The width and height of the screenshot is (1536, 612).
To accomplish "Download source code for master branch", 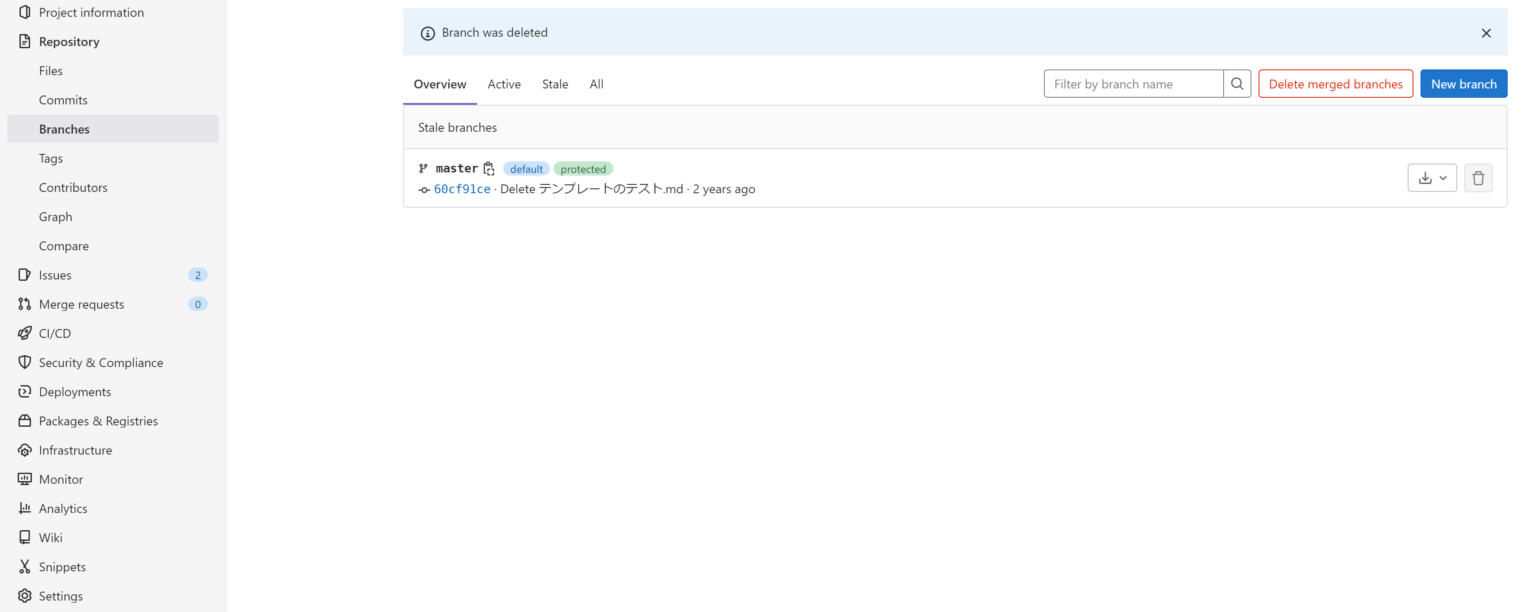I will coord(1424,177).
